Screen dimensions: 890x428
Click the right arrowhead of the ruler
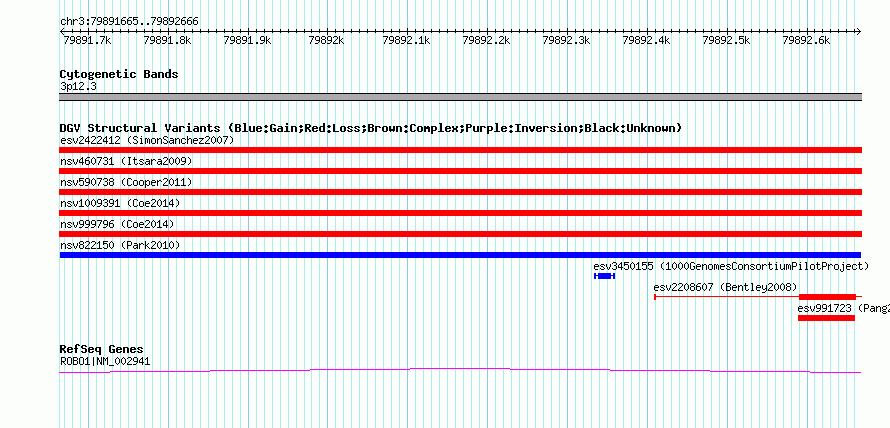(x=859, y=31)
